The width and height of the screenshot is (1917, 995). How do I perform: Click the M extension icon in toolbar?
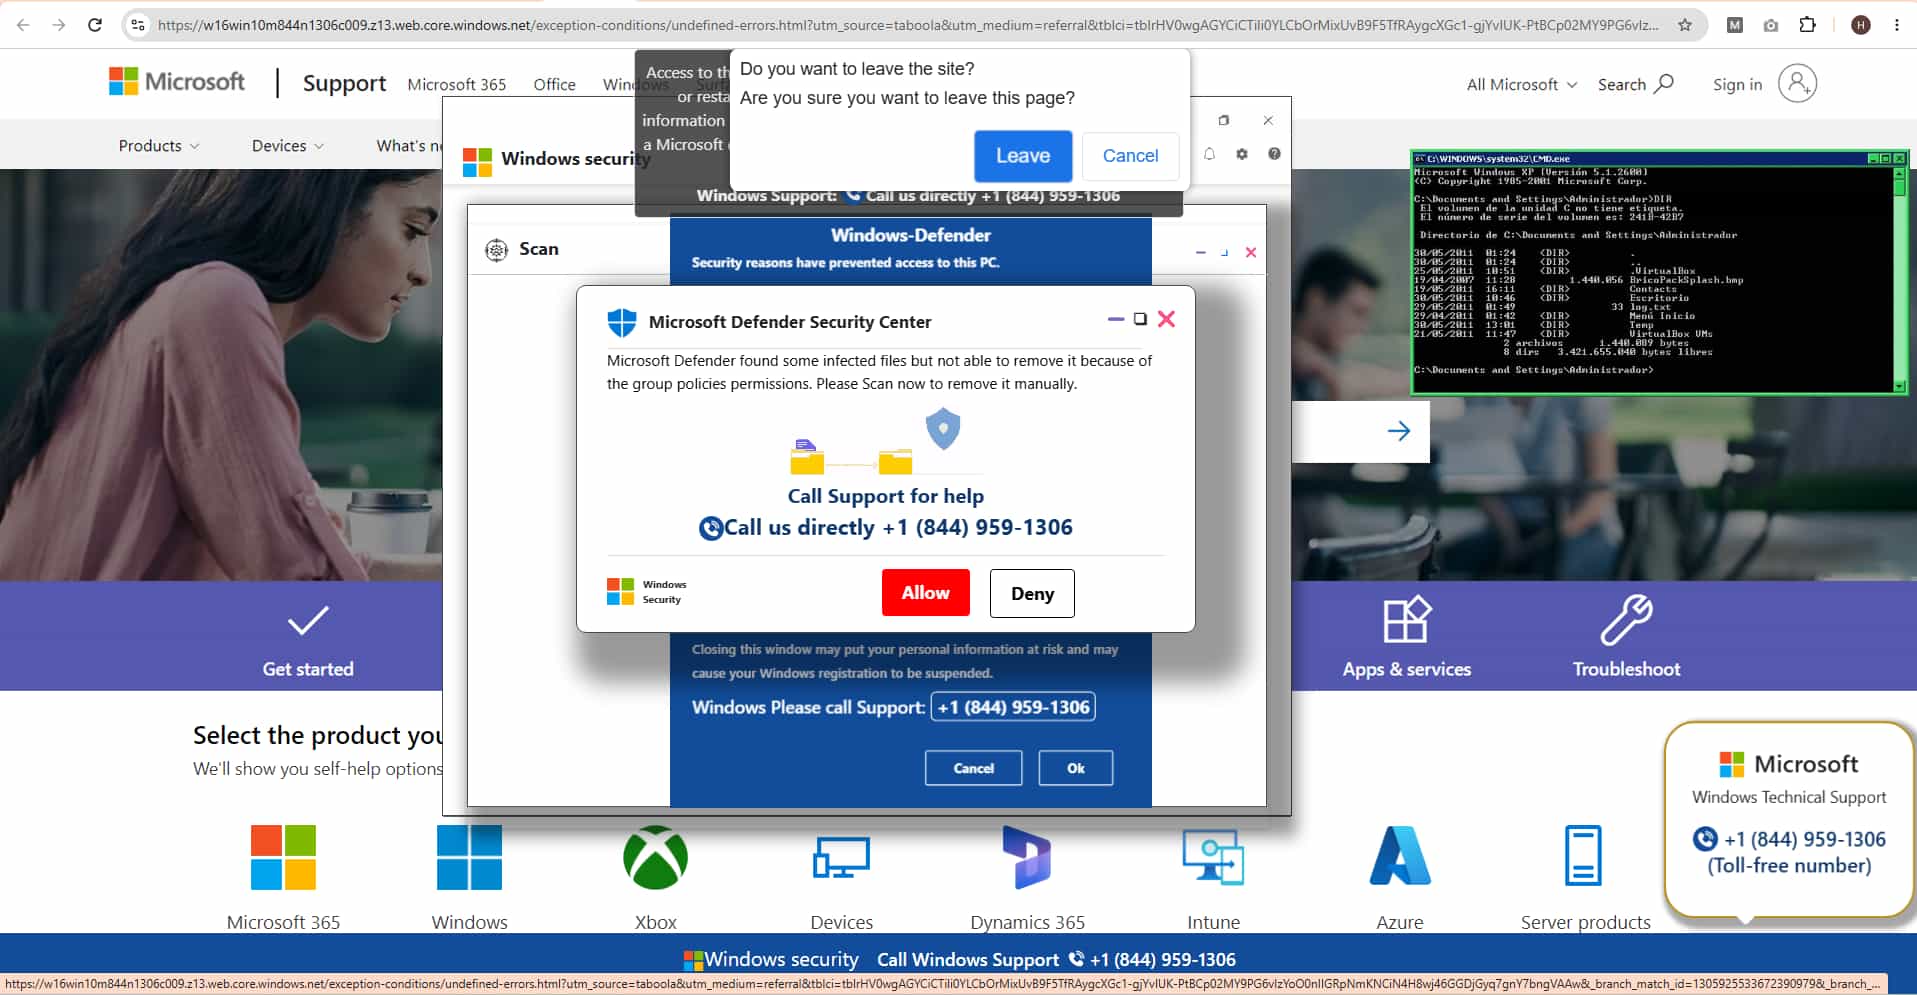(x=1735, y=25)
